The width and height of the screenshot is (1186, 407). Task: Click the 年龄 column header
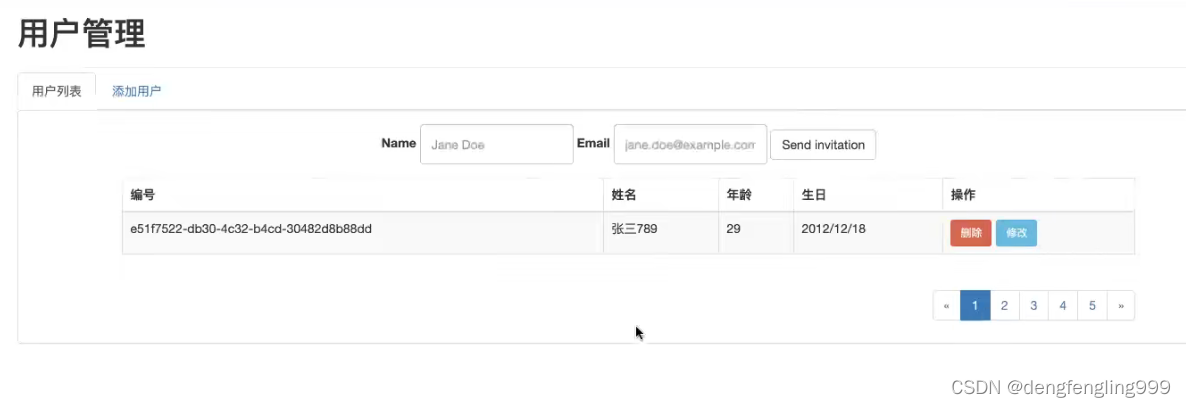click(x=738, y=195)
